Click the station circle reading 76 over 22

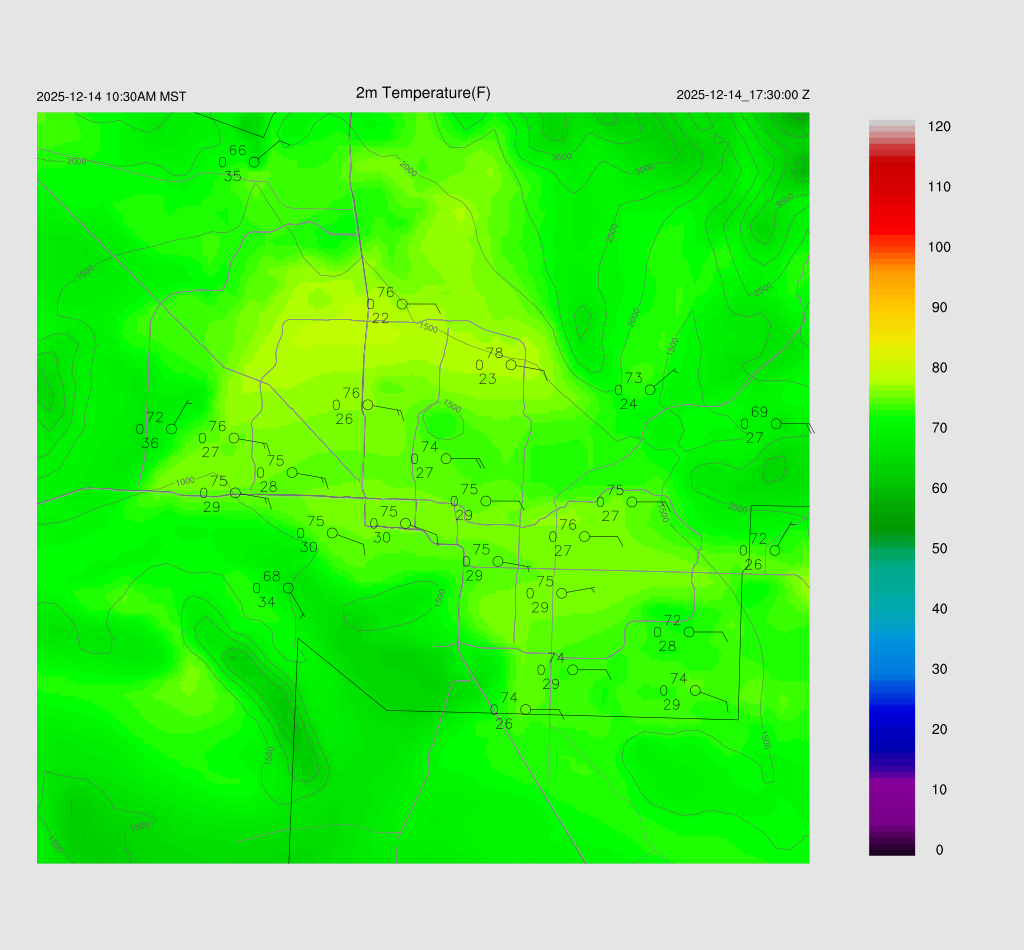pyautogui.click(x=402, y=304)
